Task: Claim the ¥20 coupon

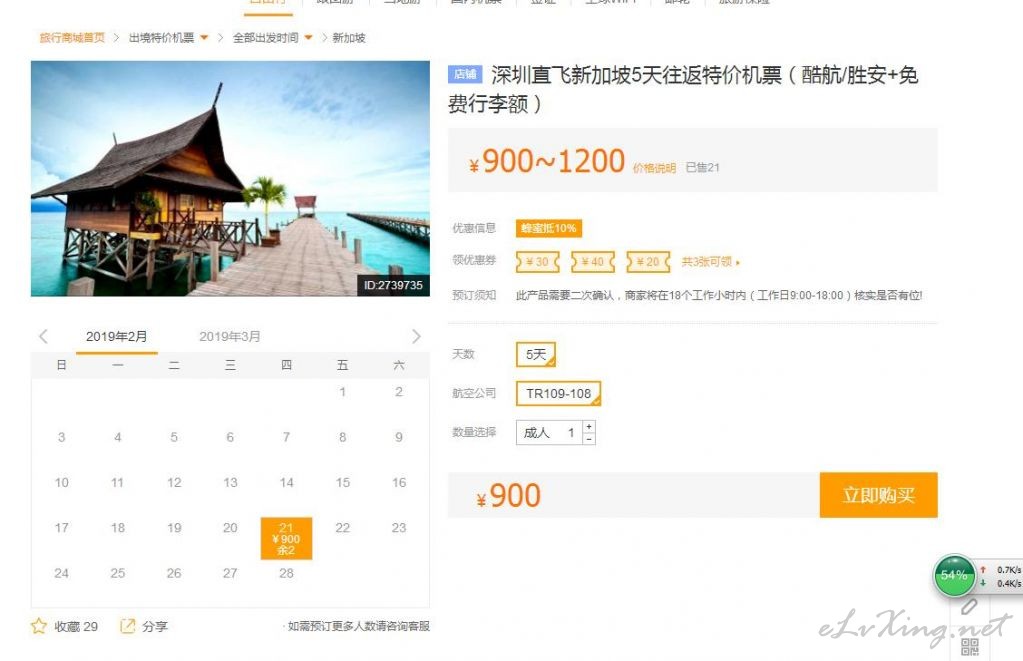Action: tap(648, 262)
